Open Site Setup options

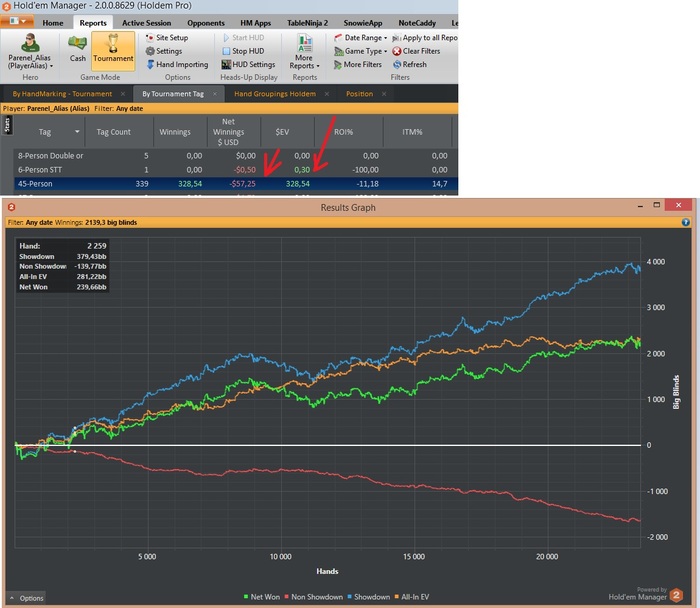coord(167,38)
